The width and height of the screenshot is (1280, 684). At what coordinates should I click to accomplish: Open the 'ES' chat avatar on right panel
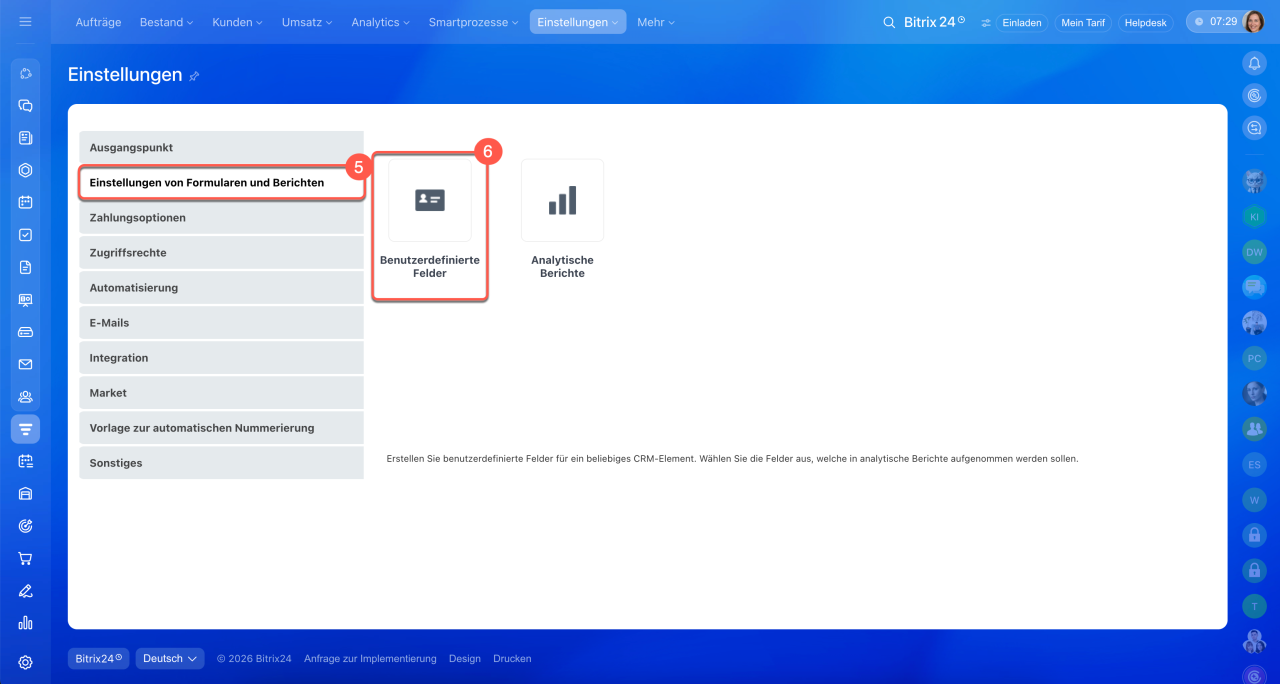(x=1254, y=464)
